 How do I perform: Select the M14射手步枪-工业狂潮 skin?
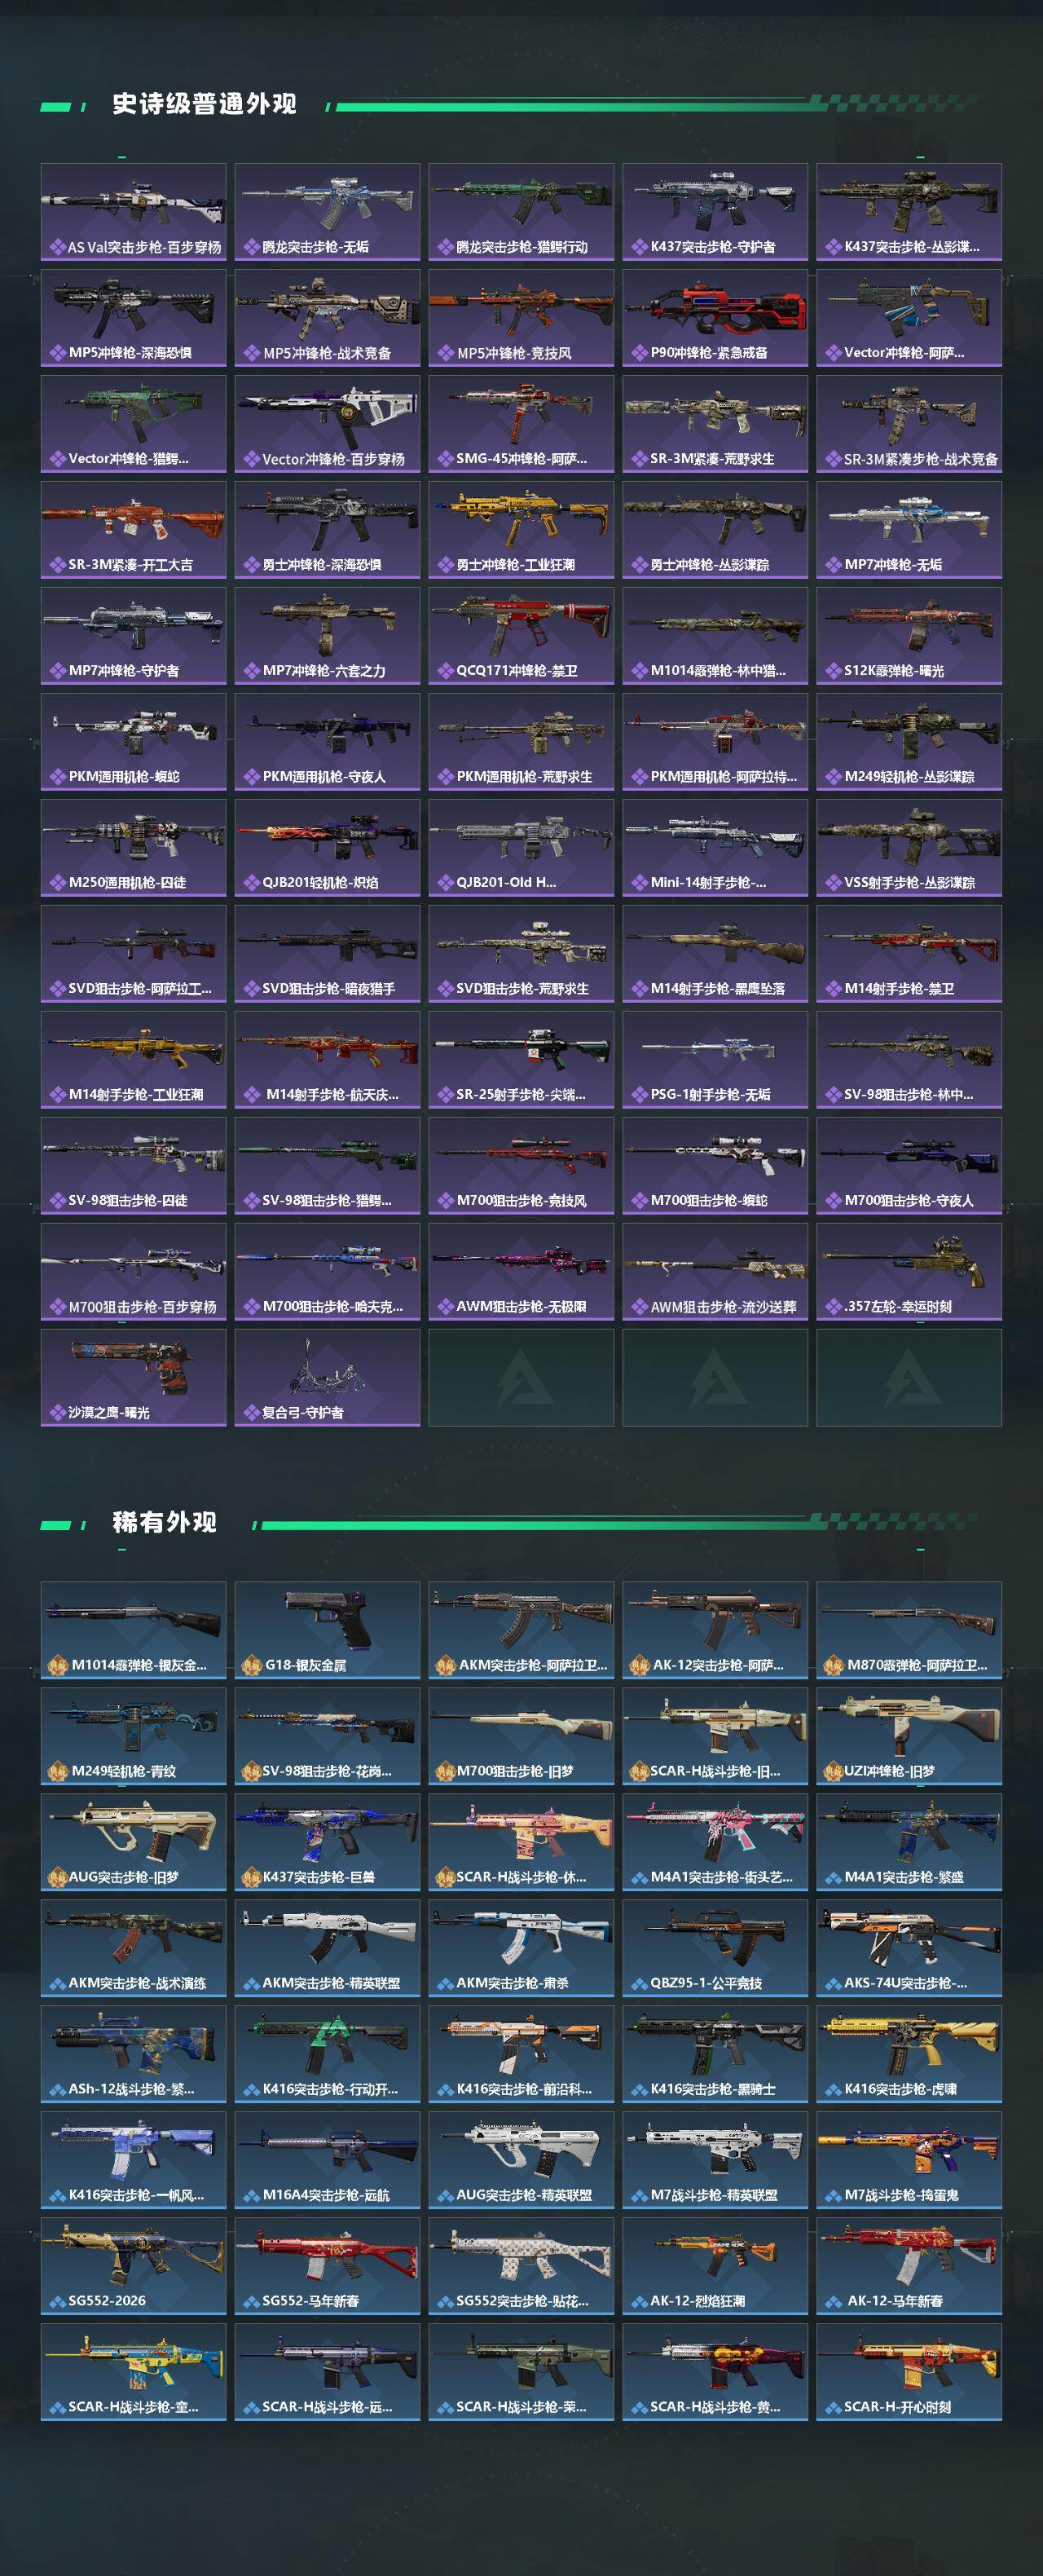coord(133,1060)
